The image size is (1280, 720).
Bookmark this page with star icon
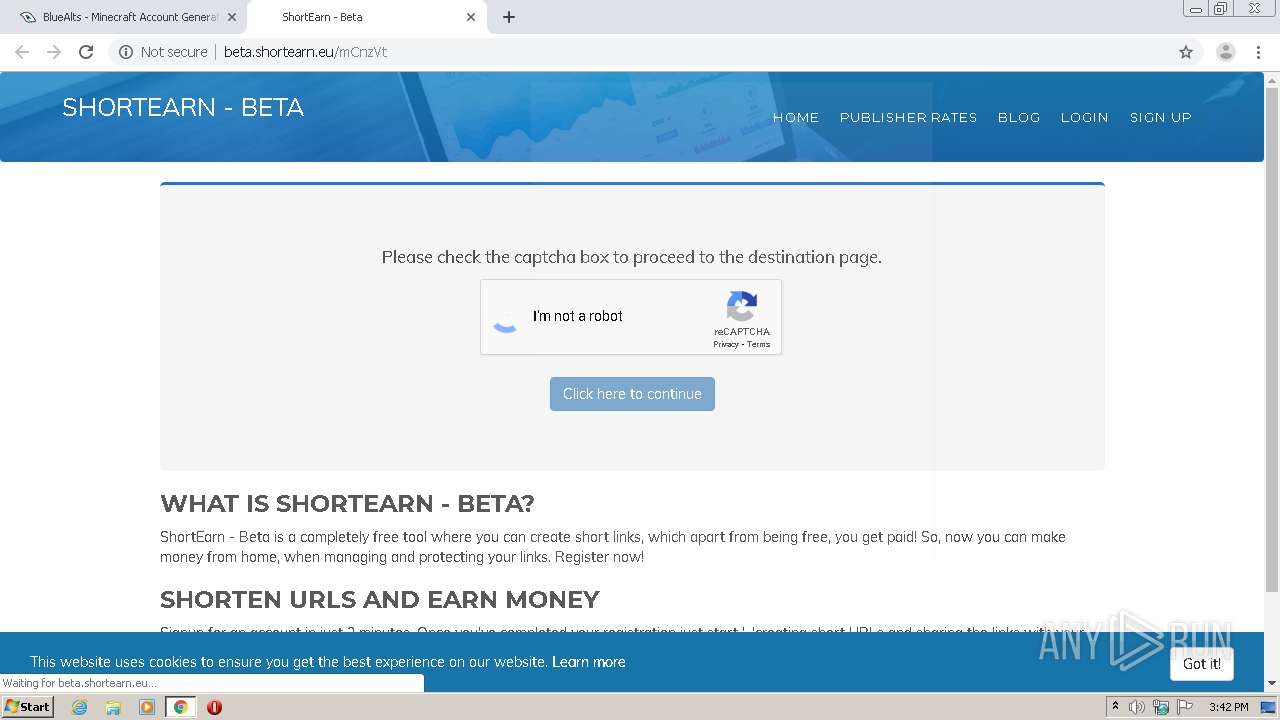point(1186,52)
